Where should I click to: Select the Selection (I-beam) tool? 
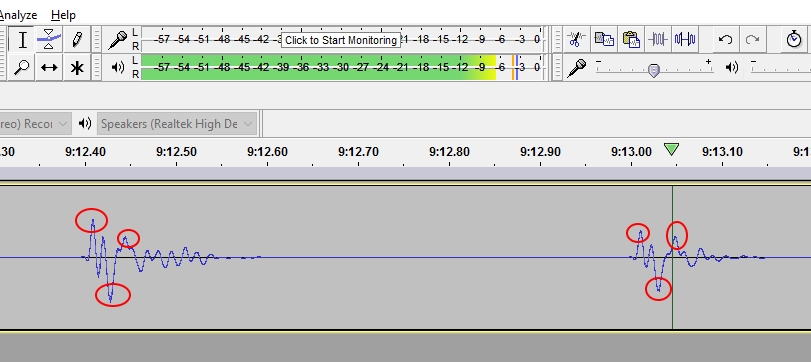pos(22,39)
